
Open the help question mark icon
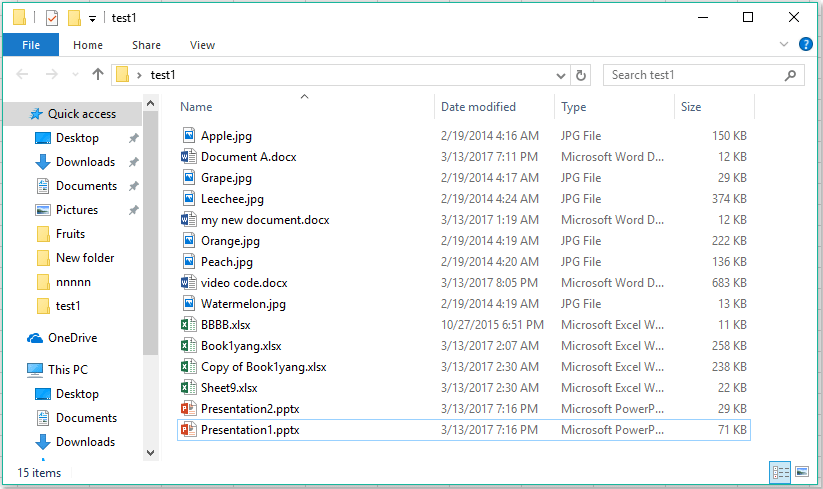[x=804, y=45]
